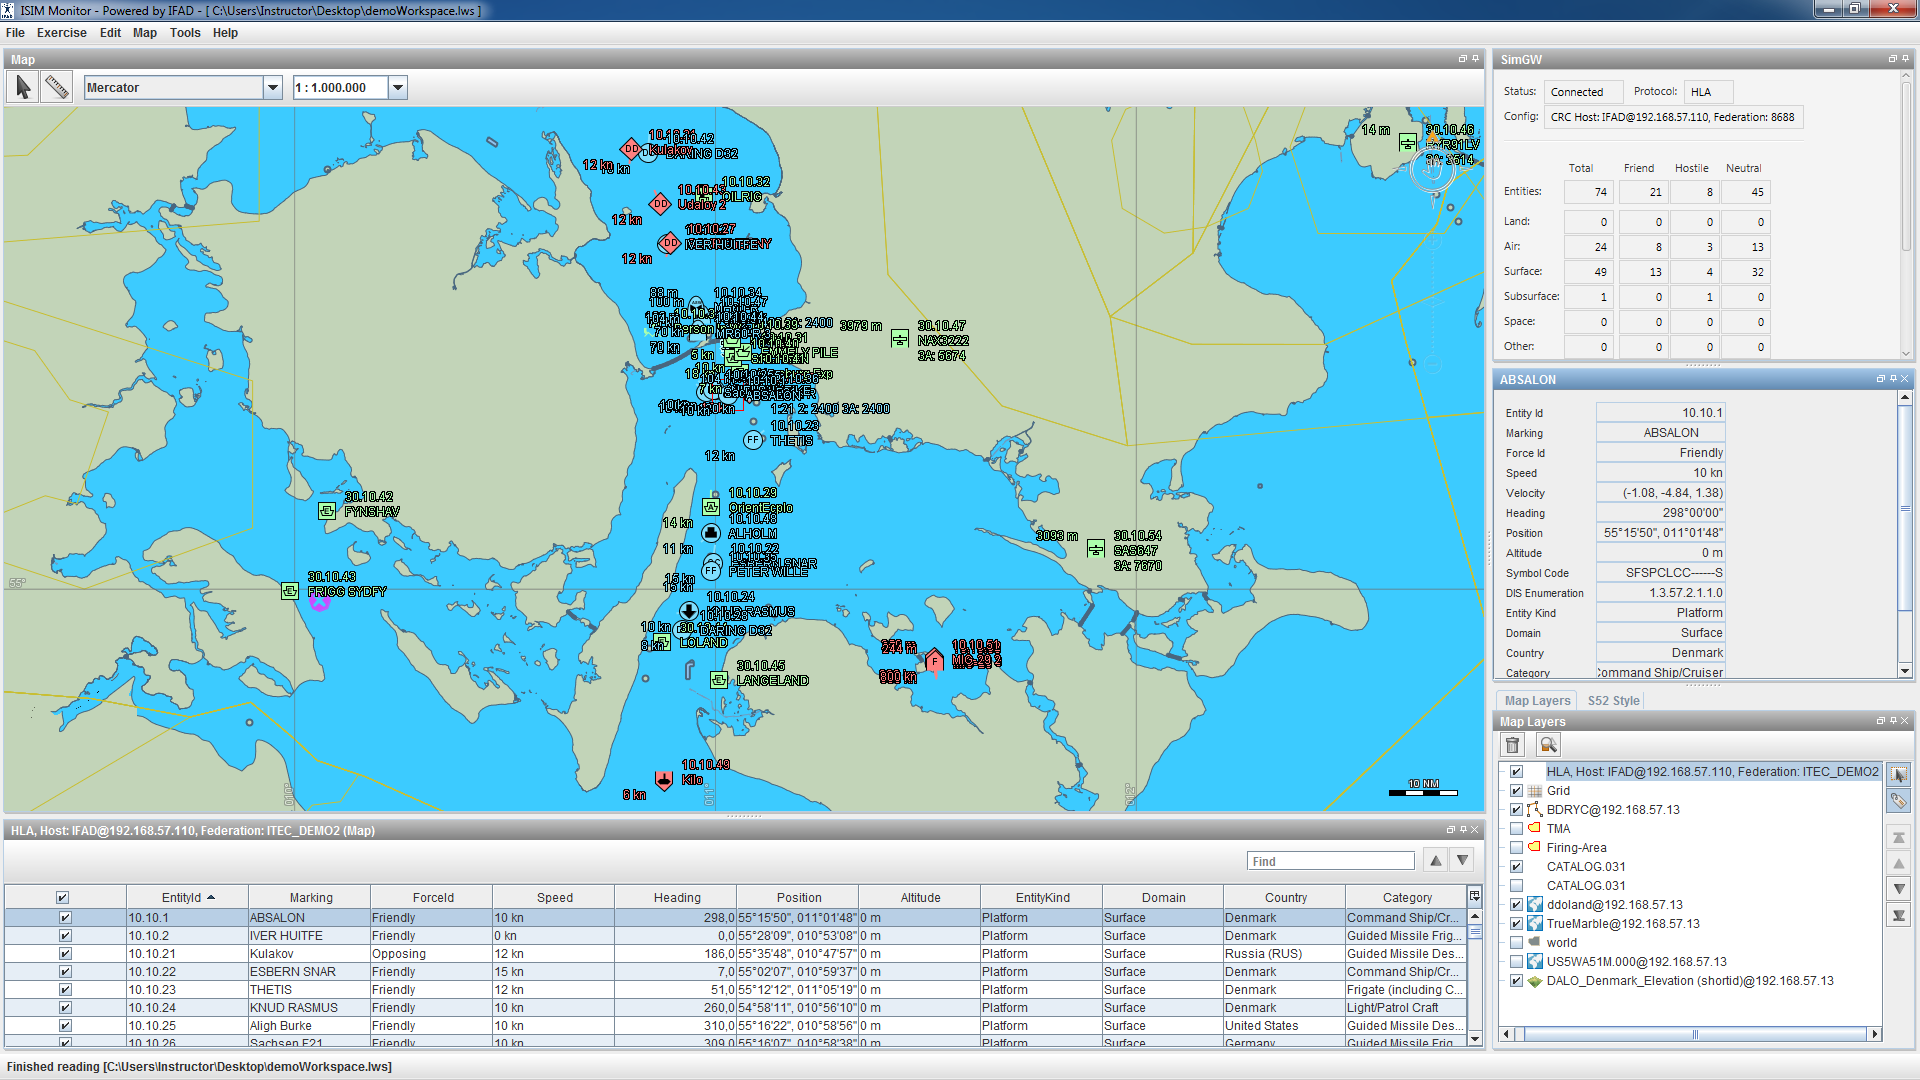The height and width of the screenshot is (1080, 1920).
Task: Open the File menu
Action: 15,33
